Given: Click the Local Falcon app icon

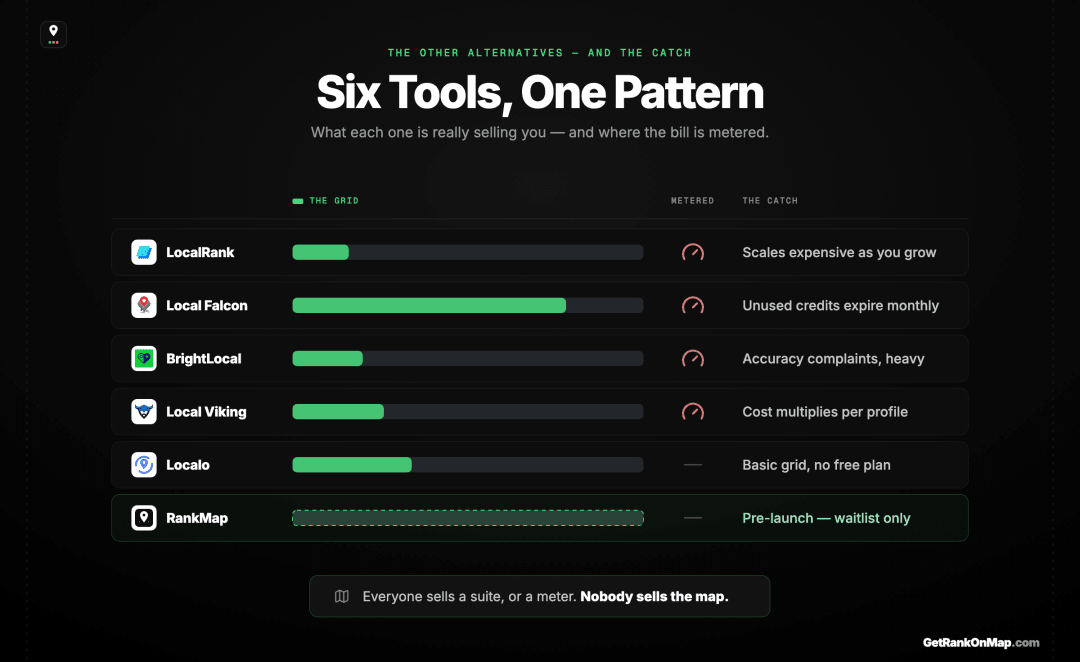Looking at the screenshot, I should pyautogui.click(x=144, y=305).
